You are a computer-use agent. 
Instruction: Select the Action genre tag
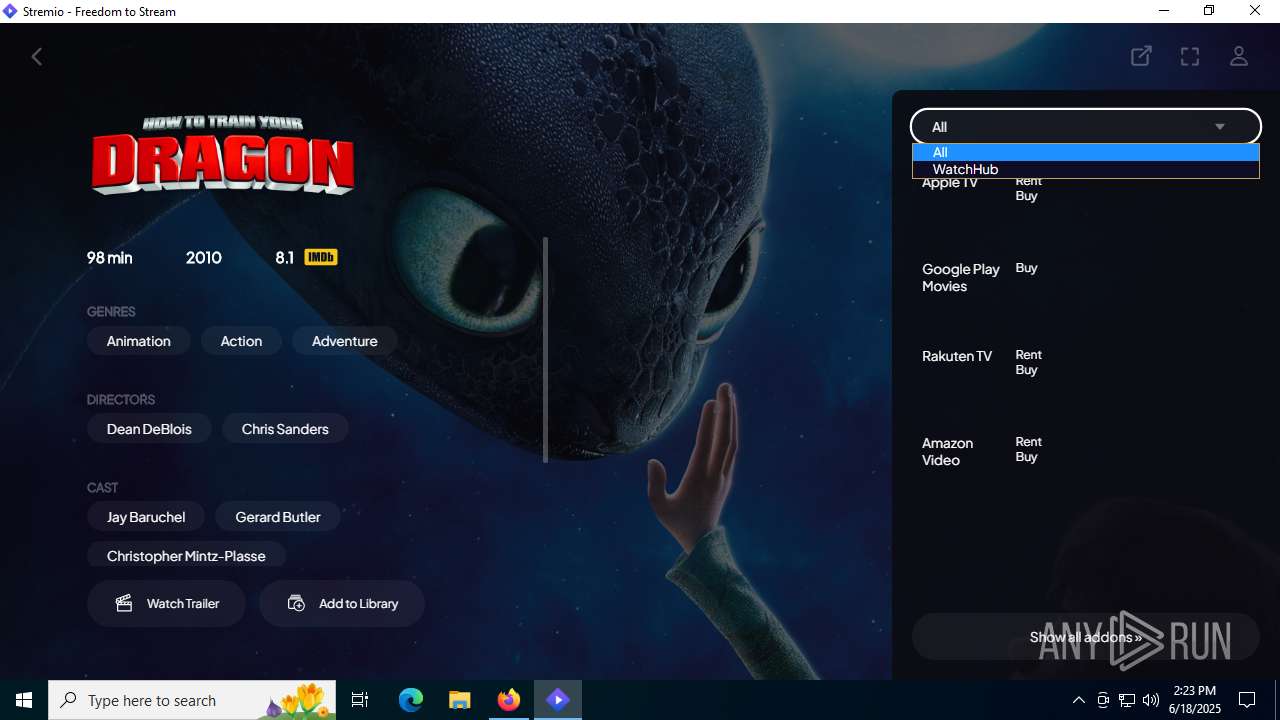click(x=241, y=341)
